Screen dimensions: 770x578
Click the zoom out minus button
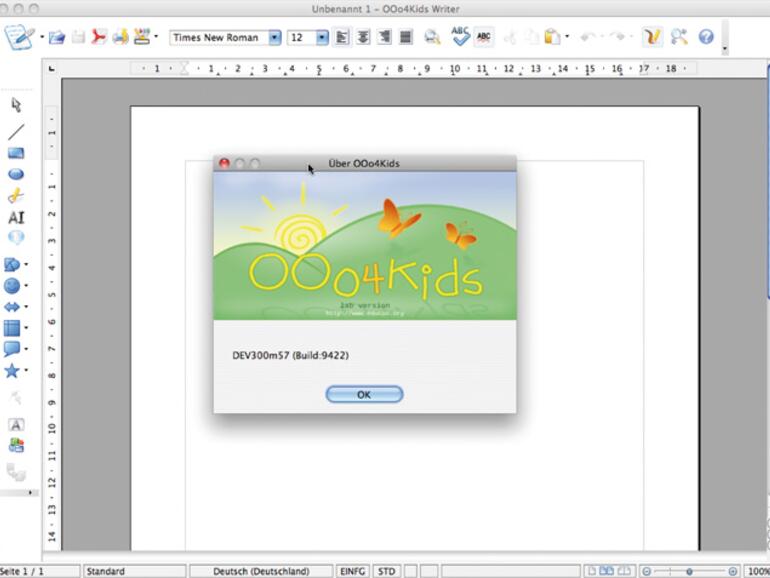647,572
